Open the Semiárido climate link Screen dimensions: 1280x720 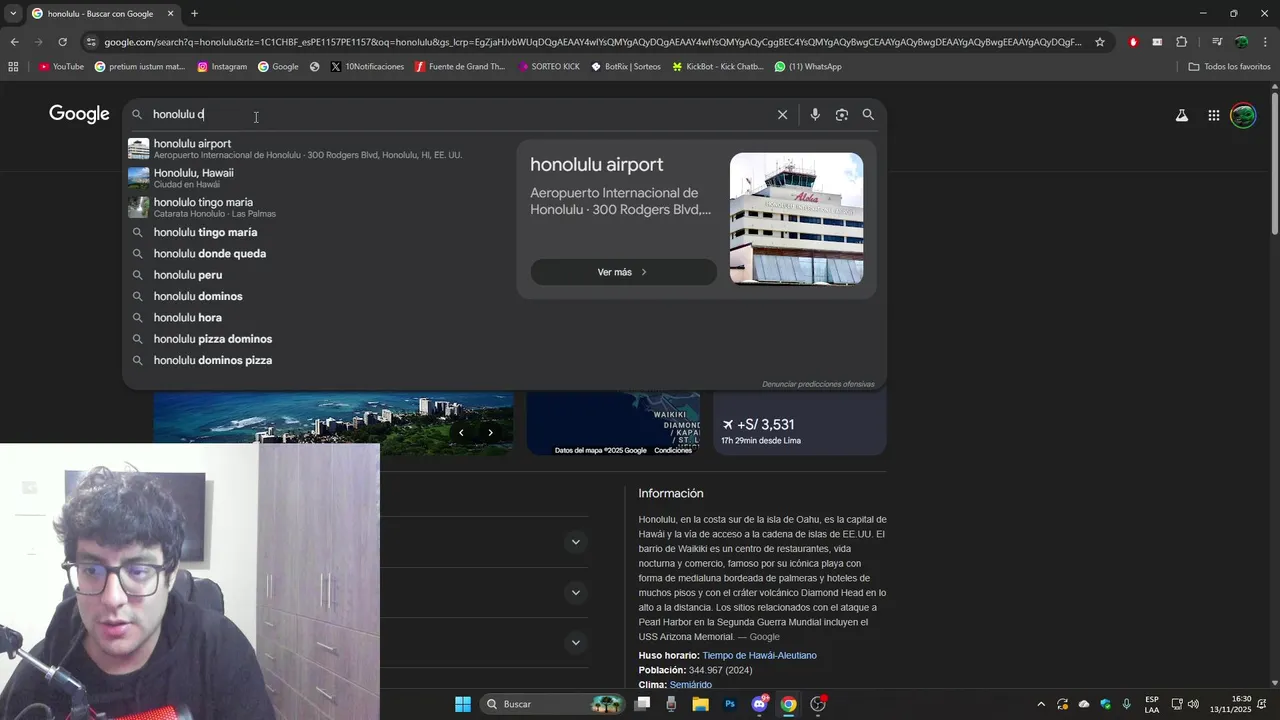pos(691,685)
